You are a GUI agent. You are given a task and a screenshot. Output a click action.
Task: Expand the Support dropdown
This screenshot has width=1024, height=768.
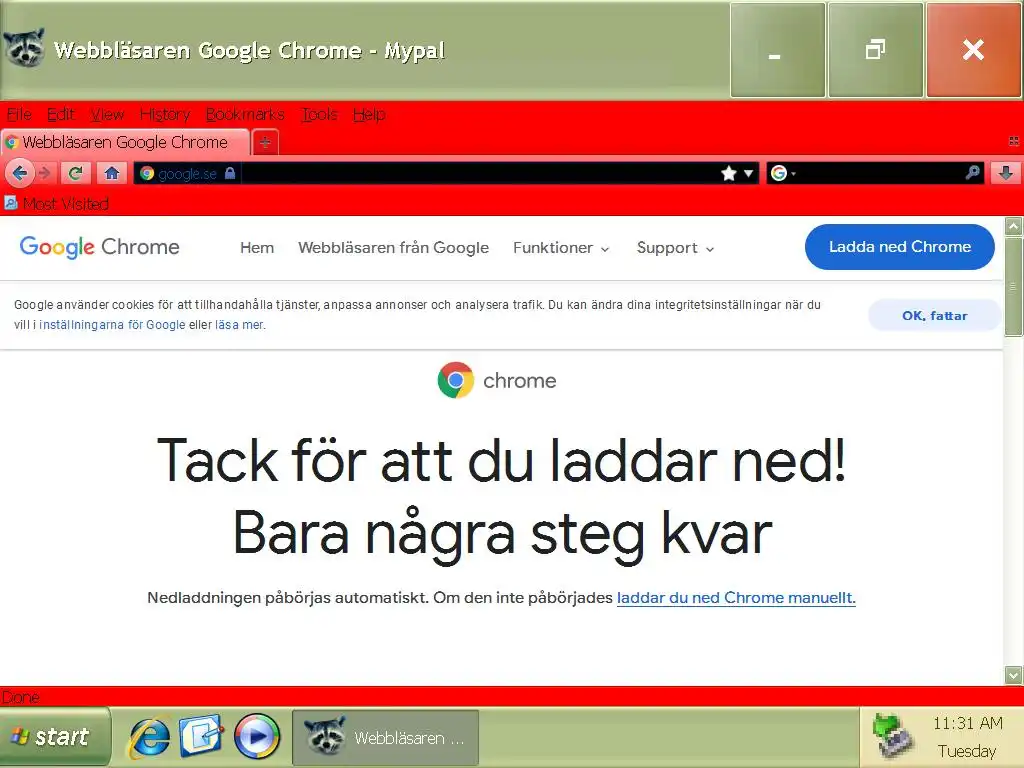[x=675, y=248]
